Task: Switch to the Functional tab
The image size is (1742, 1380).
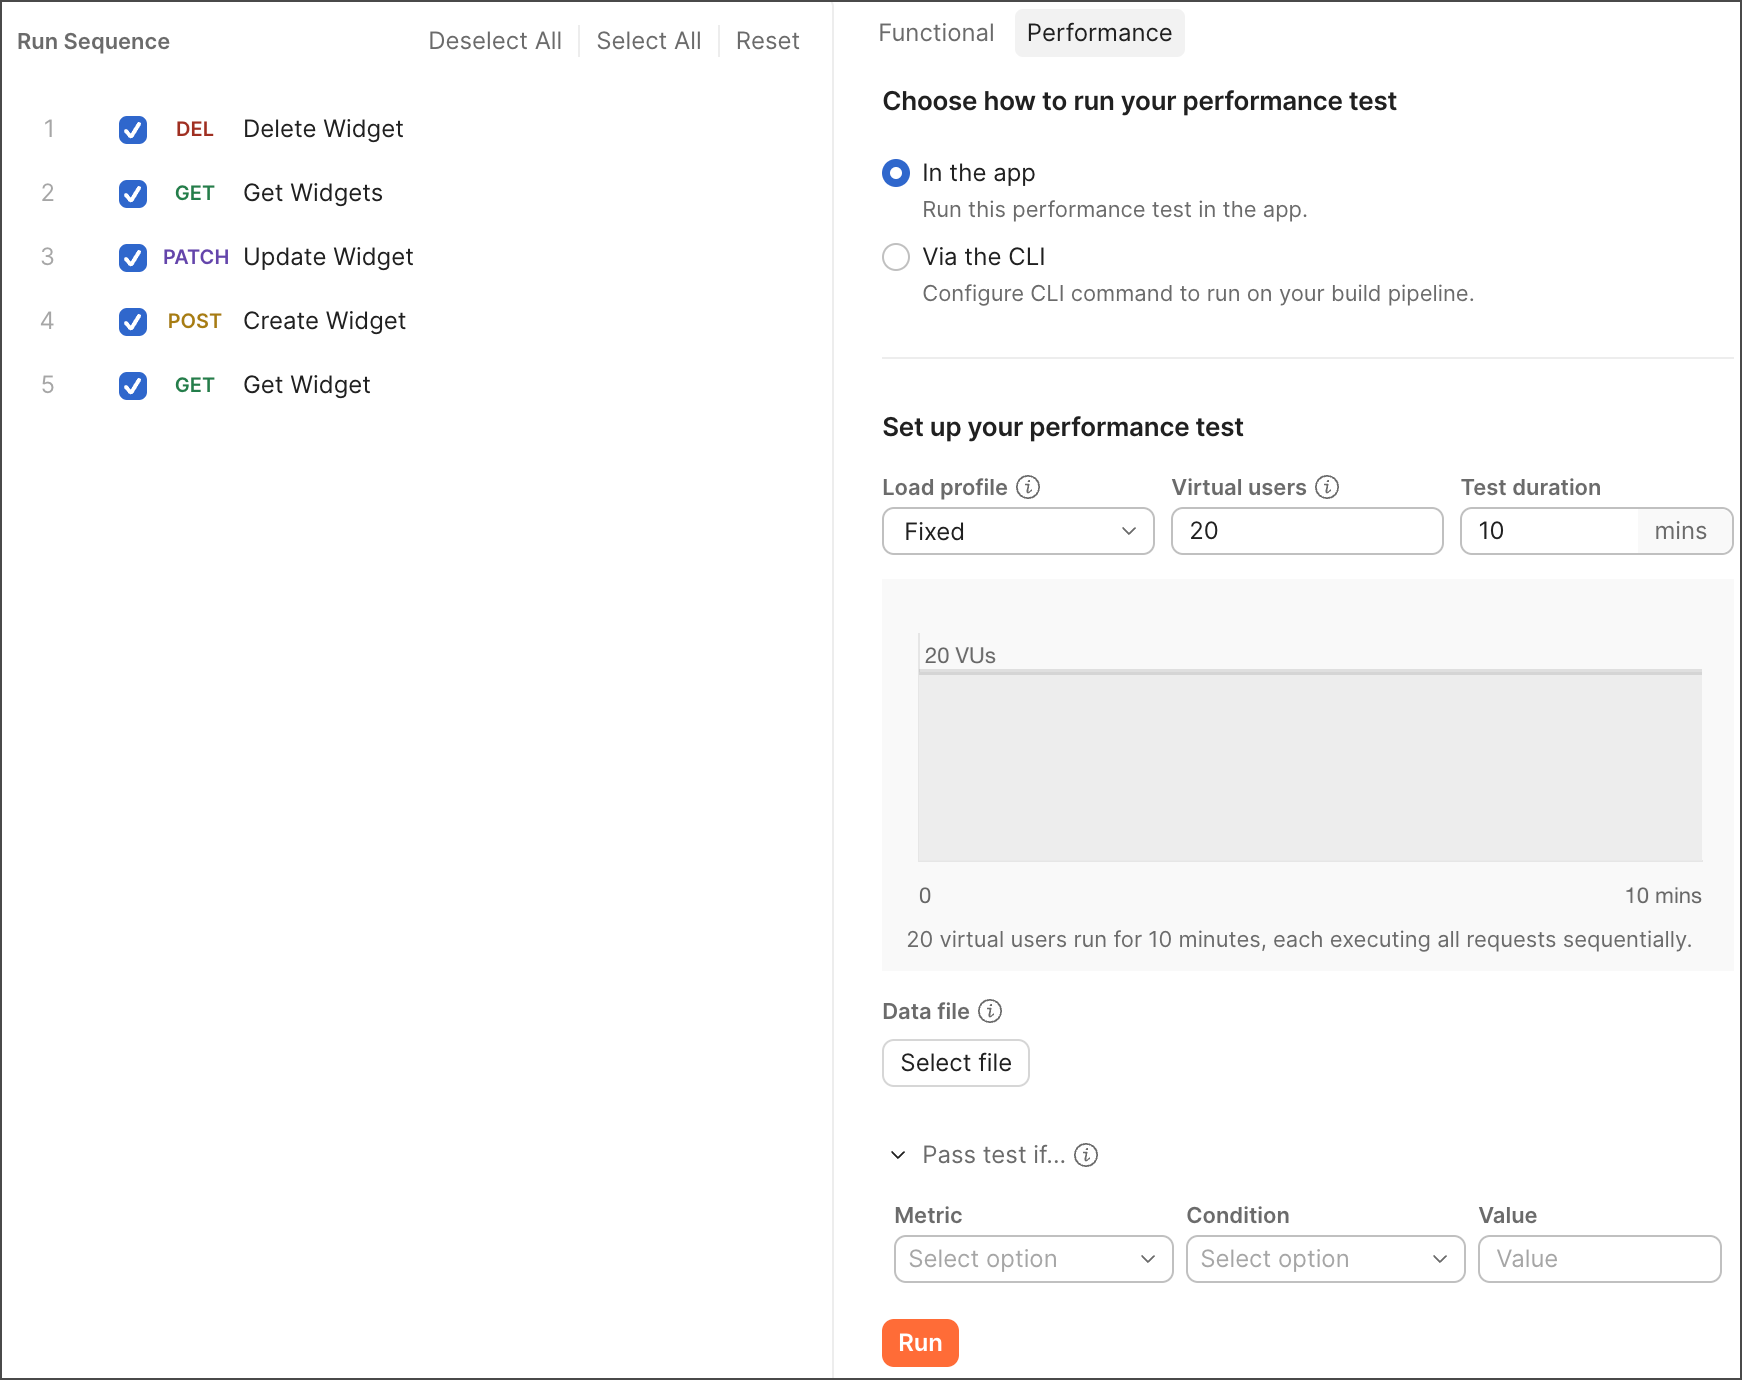Action: (x=936, y=32)
